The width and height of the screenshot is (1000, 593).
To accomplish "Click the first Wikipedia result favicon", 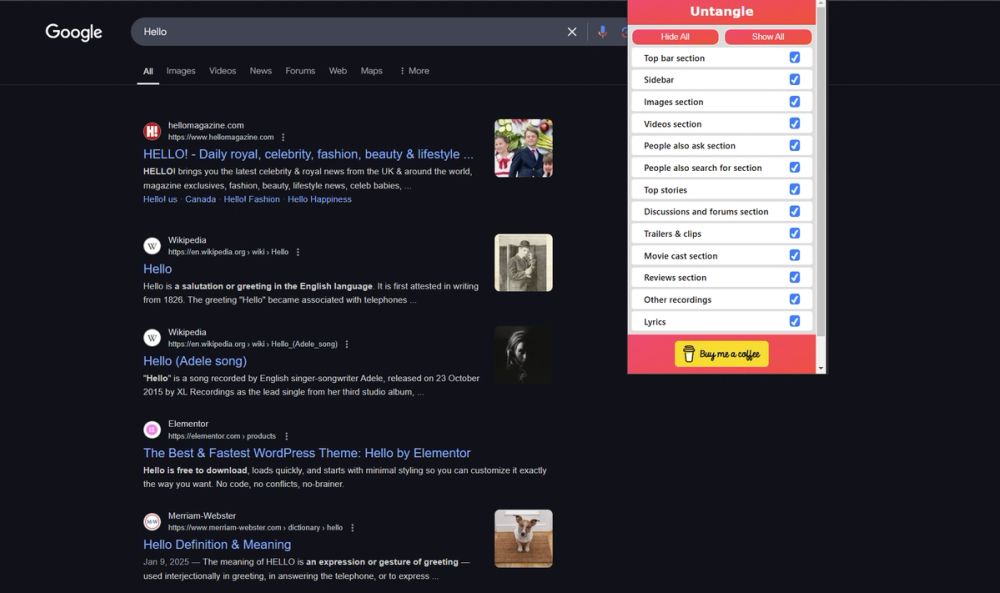I will [152, 246].
